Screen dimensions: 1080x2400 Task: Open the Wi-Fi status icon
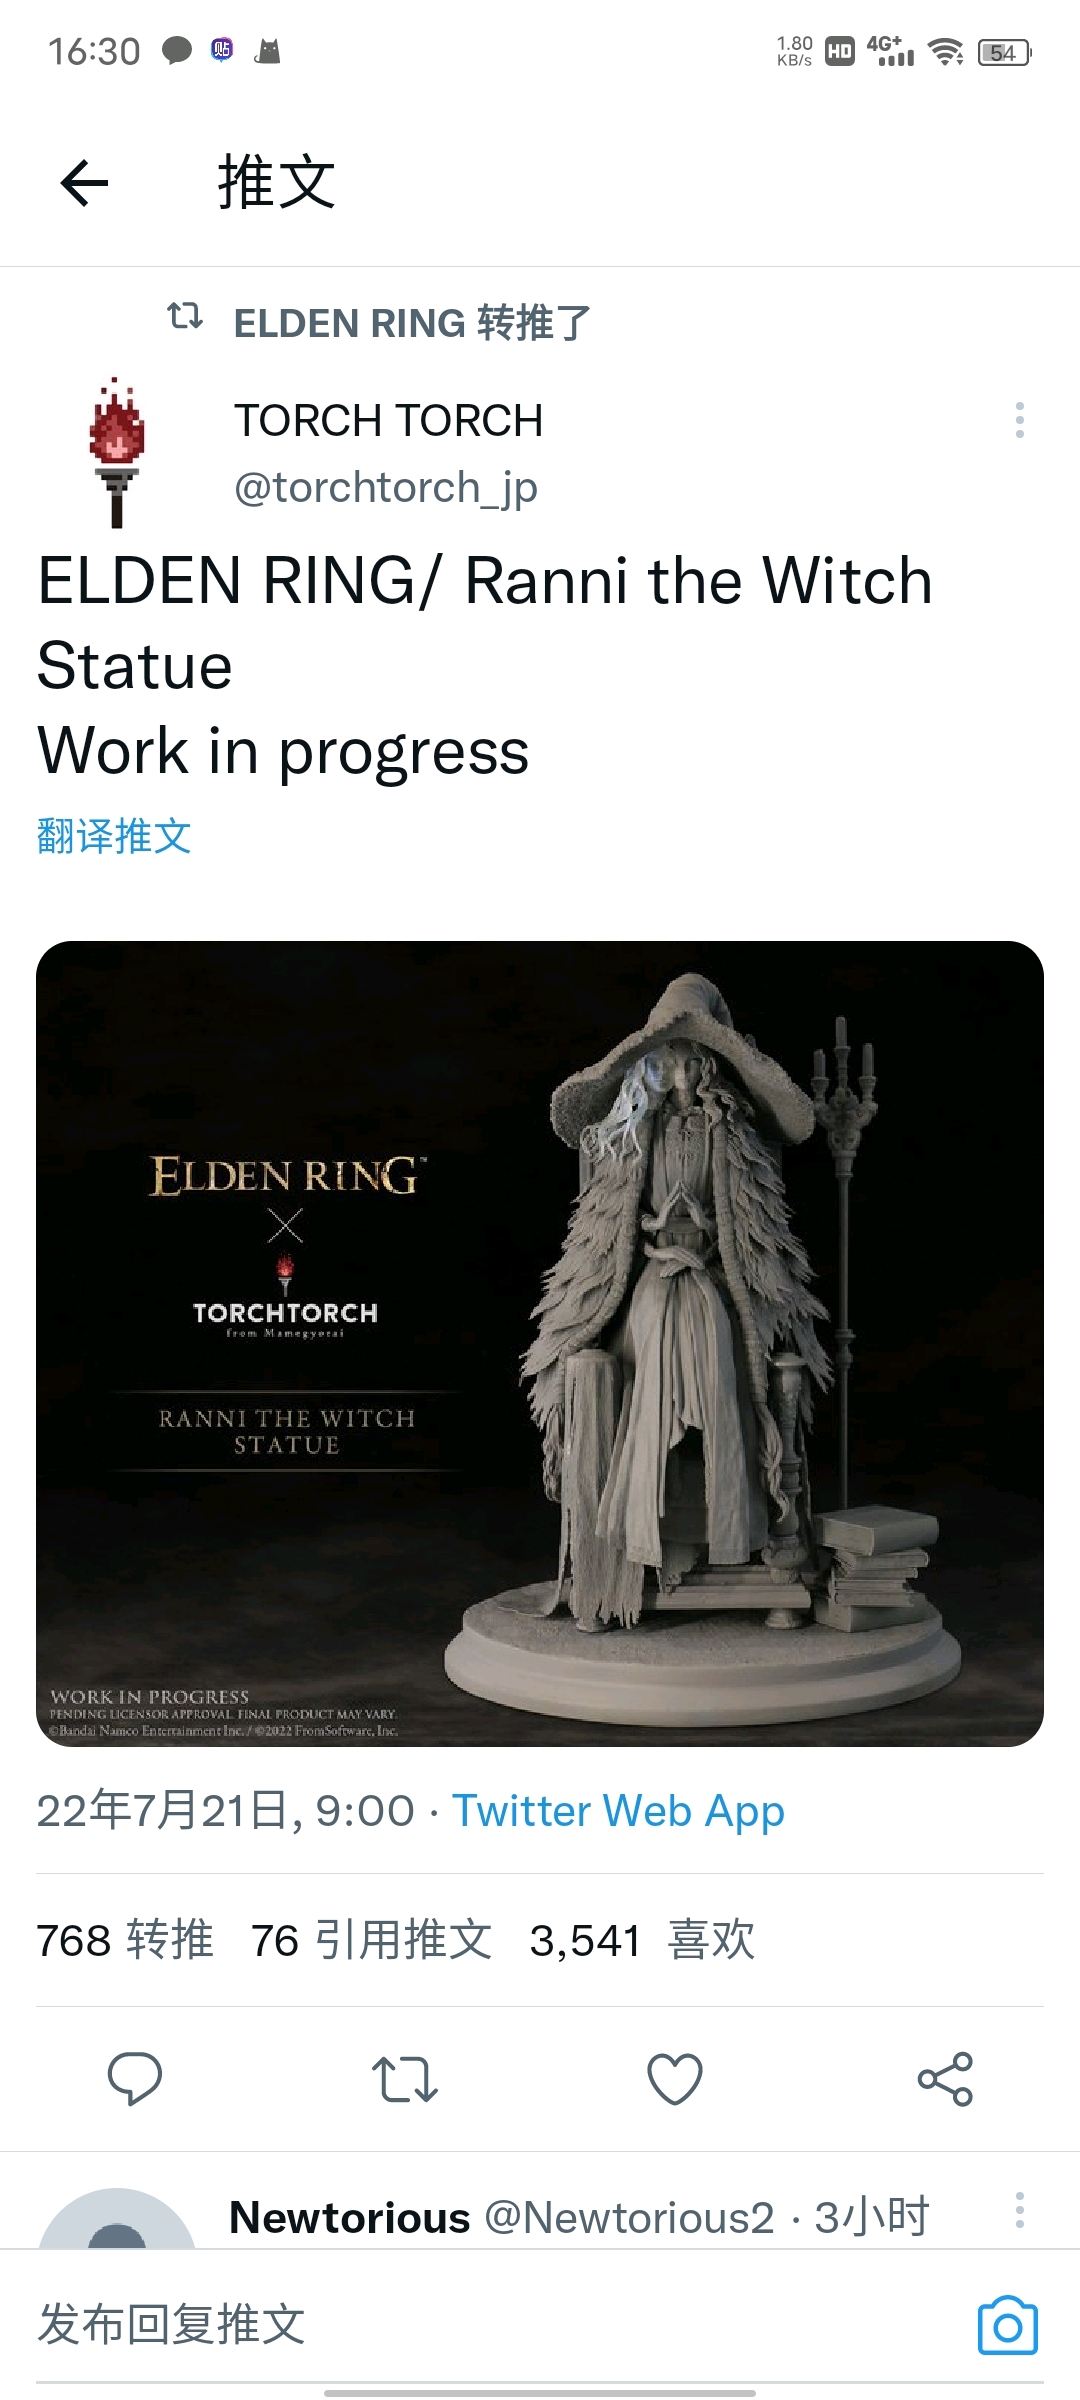click(x=946, y=51)
